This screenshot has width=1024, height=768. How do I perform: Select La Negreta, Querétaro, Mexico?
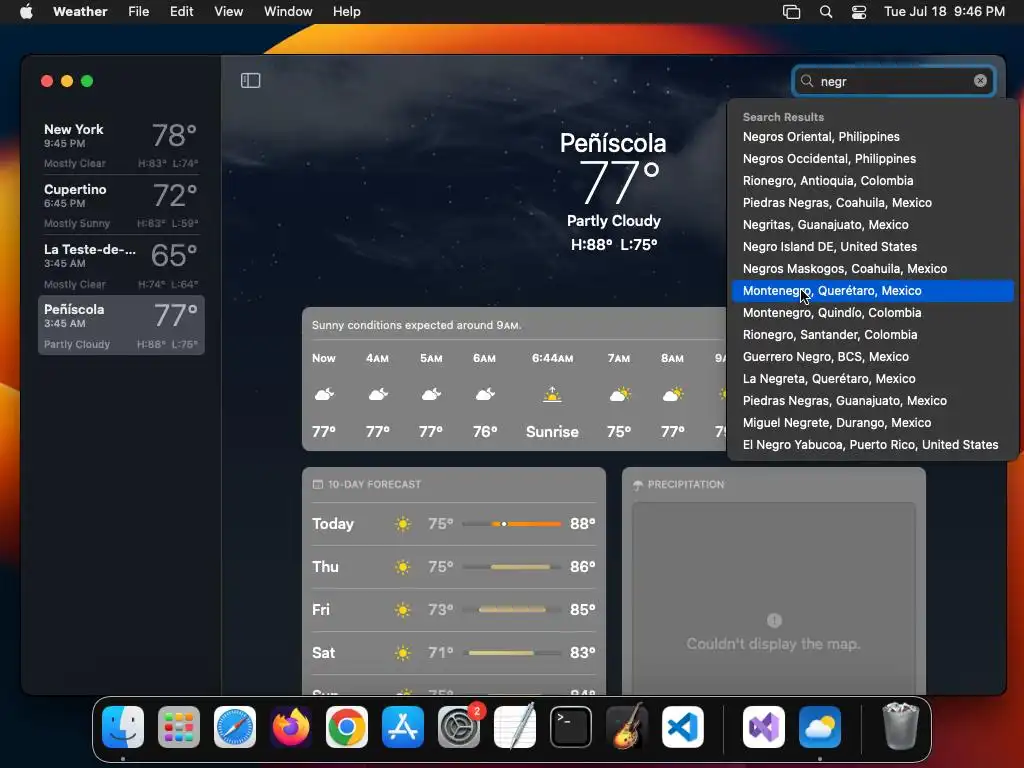pyautogui.click(x=872, y=379)
